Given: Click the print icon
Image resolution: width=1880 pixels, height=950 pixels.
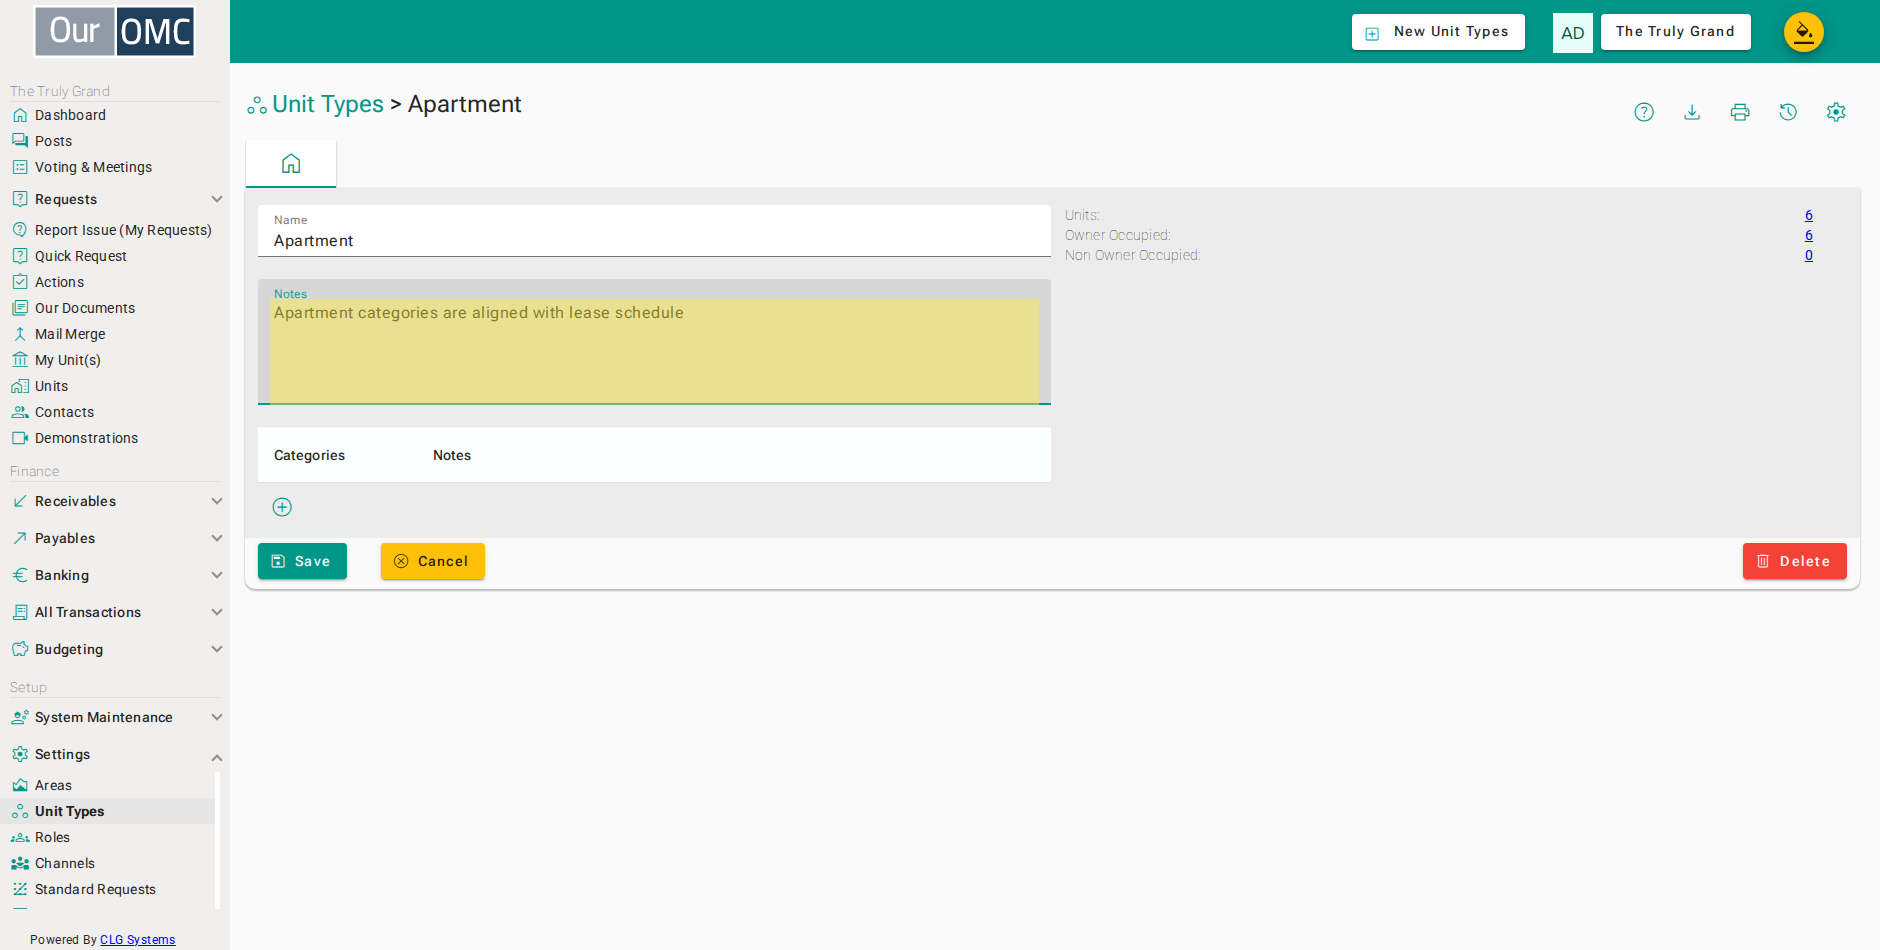Looking at the screenshot, I should (x=1740, y=112).
